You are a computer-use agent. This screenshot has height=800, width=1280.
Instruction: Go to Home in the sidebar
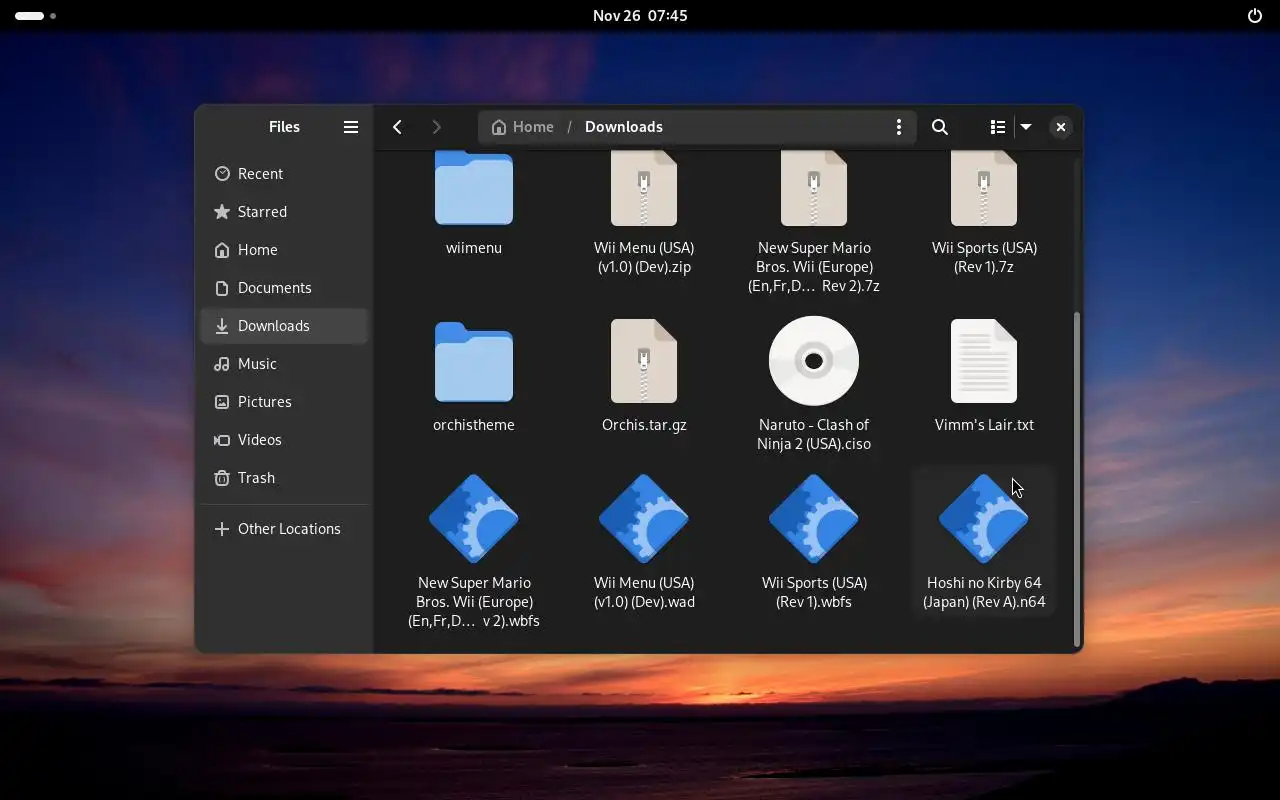tap(285, 250)
